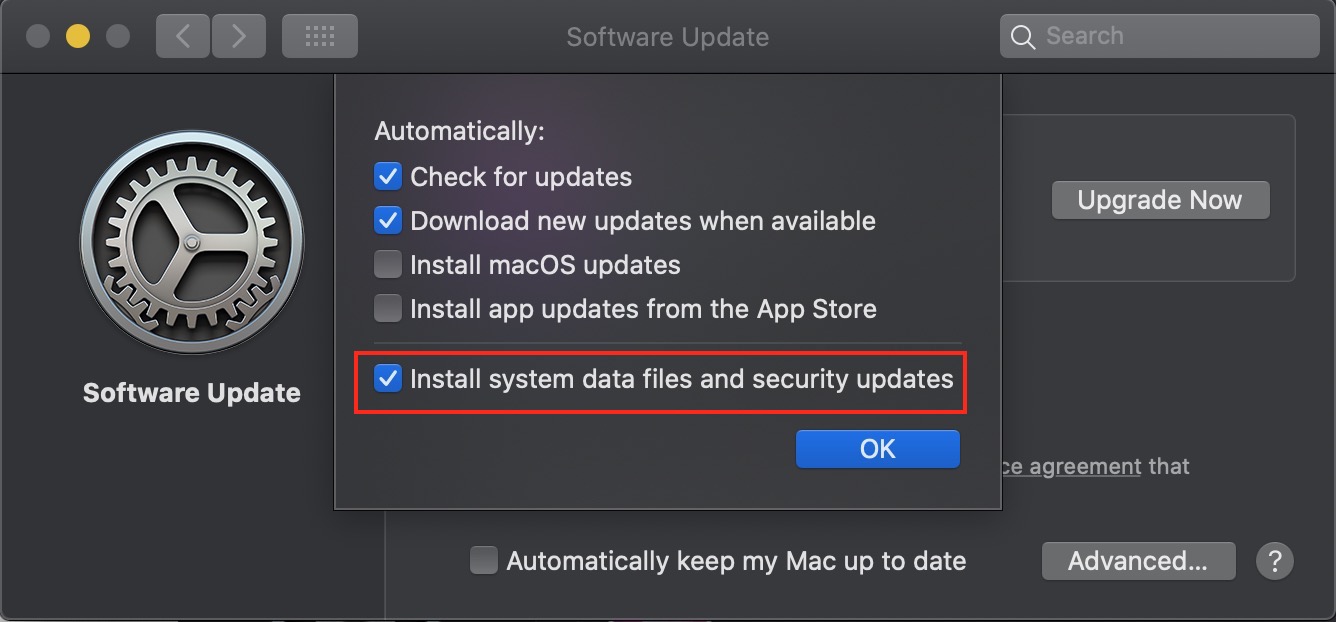
Task: Click the Upgrade Now button
Action: 1160,200
